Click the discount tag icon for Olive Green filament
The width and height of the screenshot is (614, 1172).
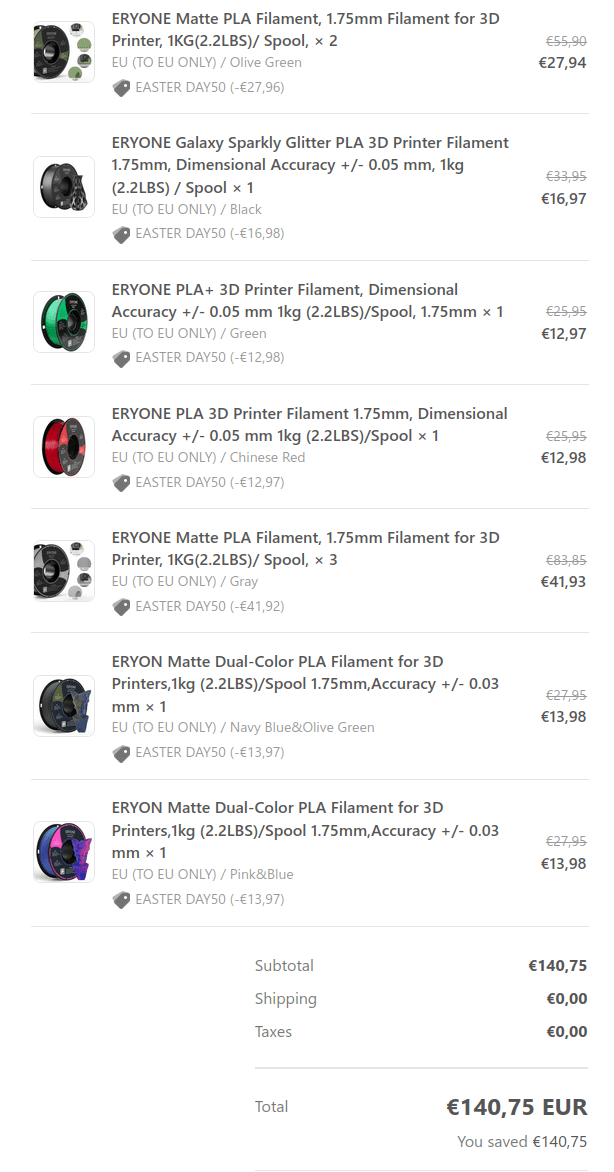[121, 87]
